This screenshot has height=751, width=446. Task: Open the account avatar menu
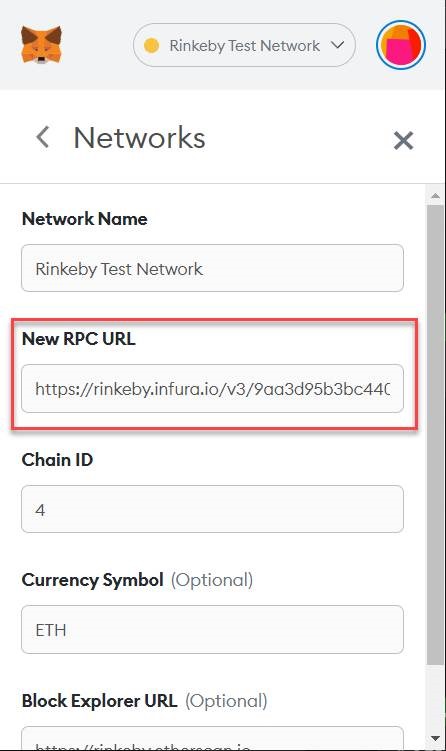tap(401, 45)
